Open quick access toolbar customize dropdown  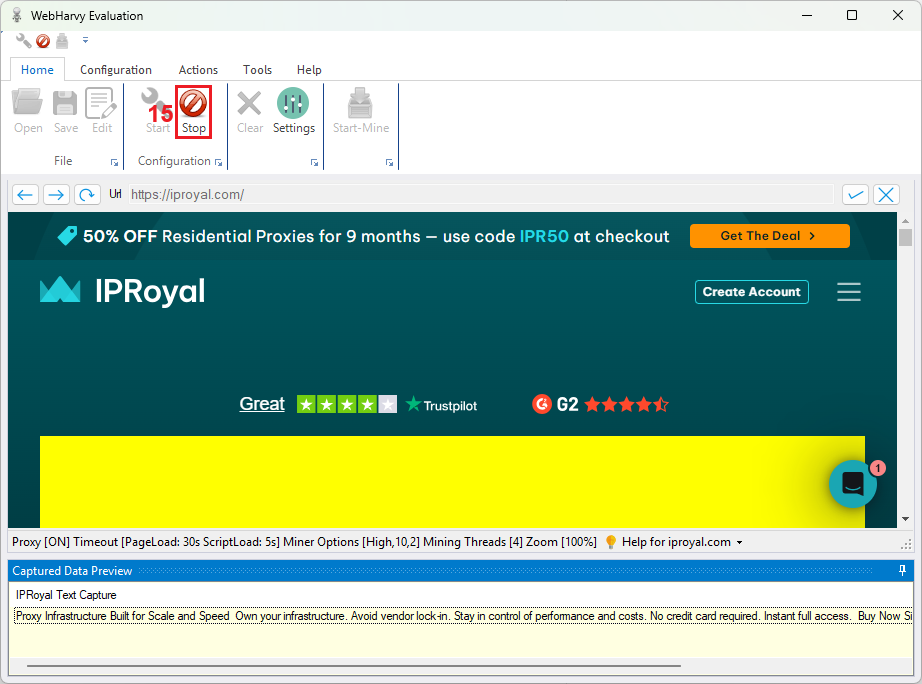point(85,41)
